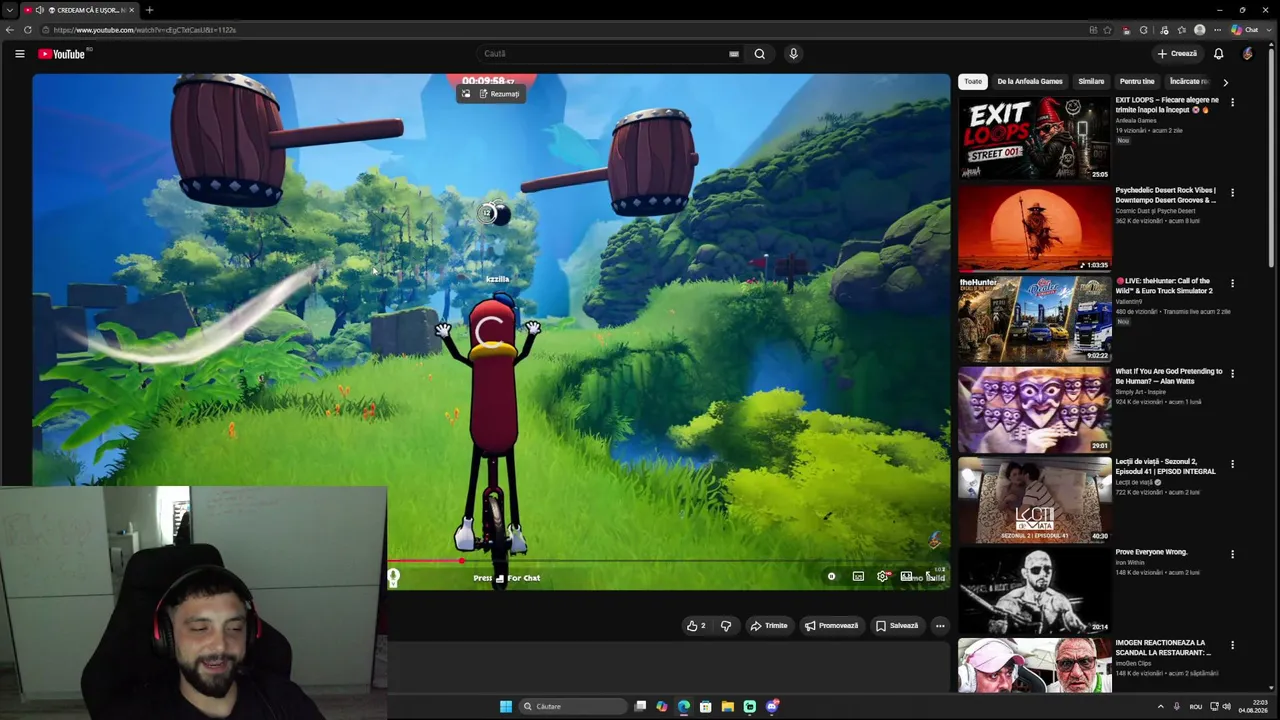Like the video with thumbs up

(x=696, y=626)
